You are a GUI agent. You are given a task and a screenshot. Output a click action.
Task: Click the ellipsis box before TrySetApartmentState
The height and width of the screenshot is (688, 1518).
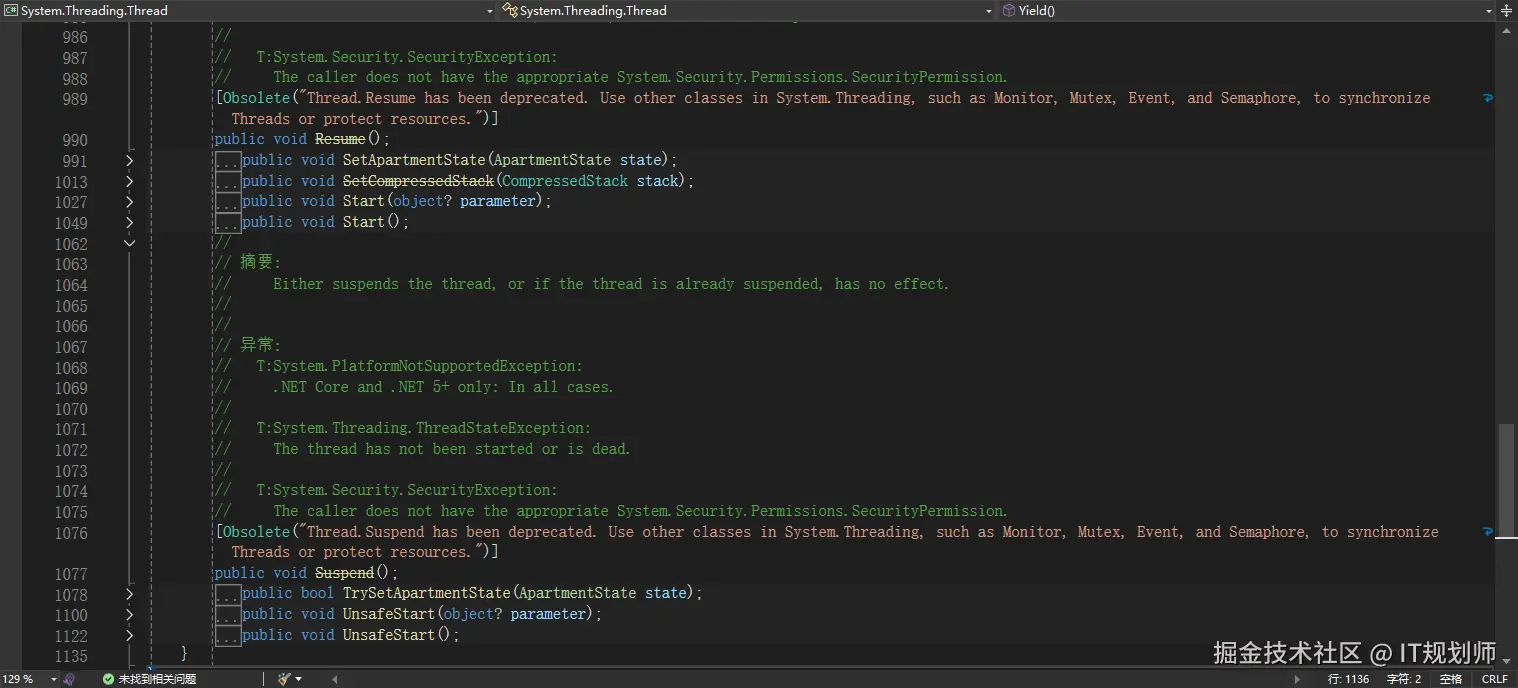pyautogui.click(x=228, y=594)
